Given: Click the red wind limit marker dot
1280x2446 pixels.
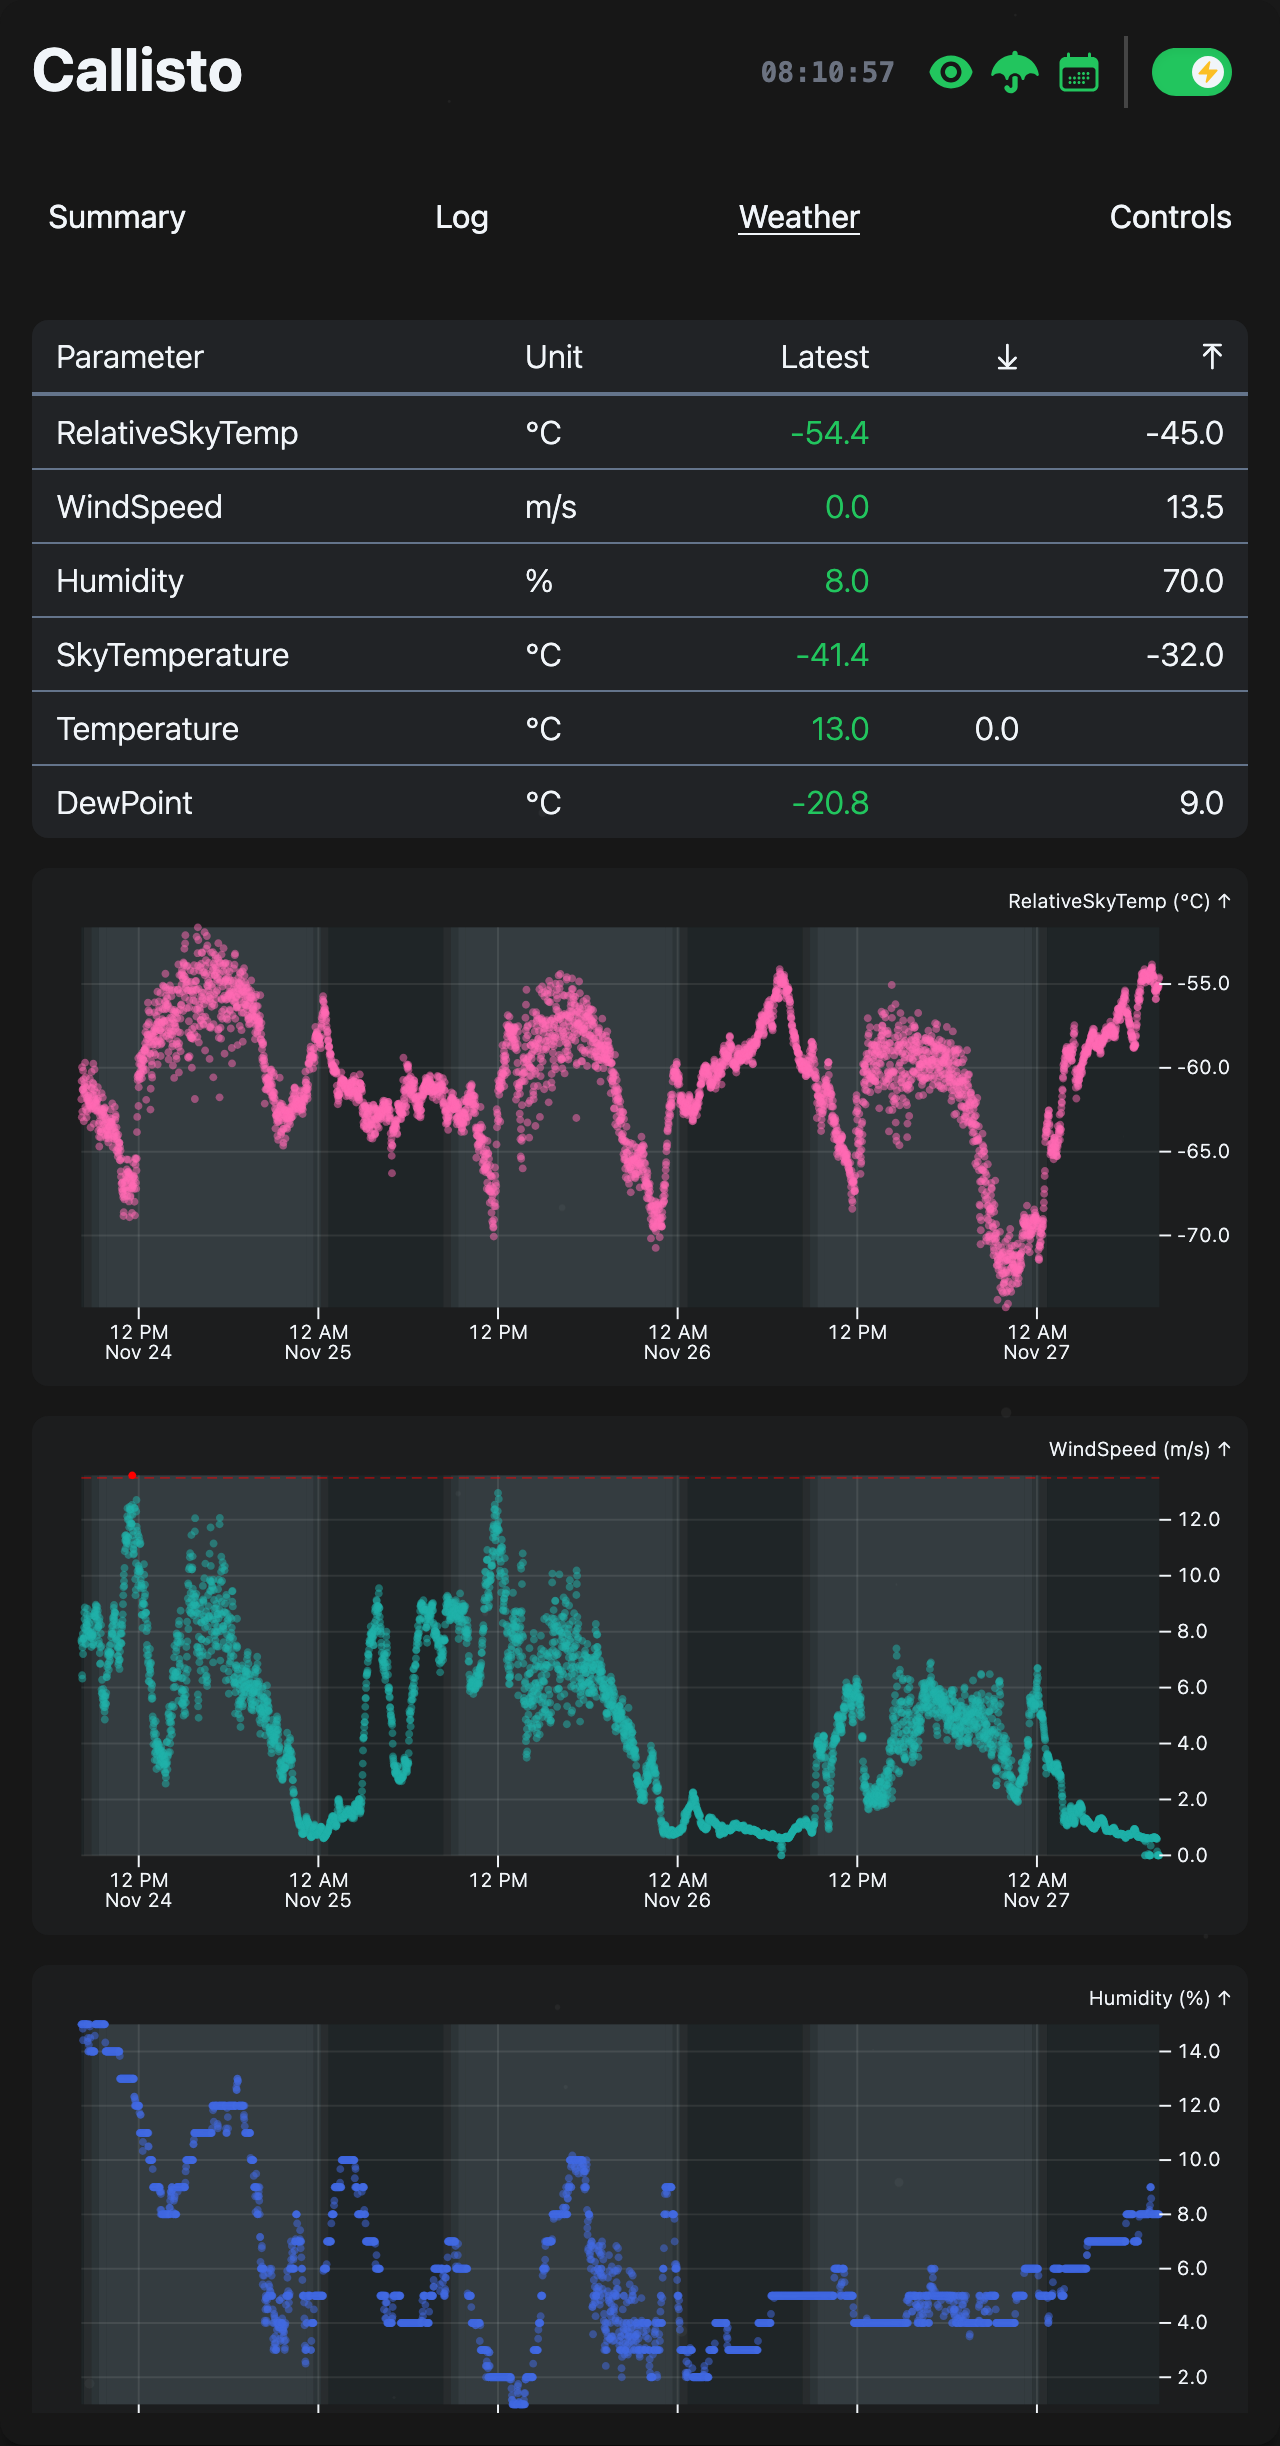Looking at the screenshot, I should click(x=132, y=1476).
